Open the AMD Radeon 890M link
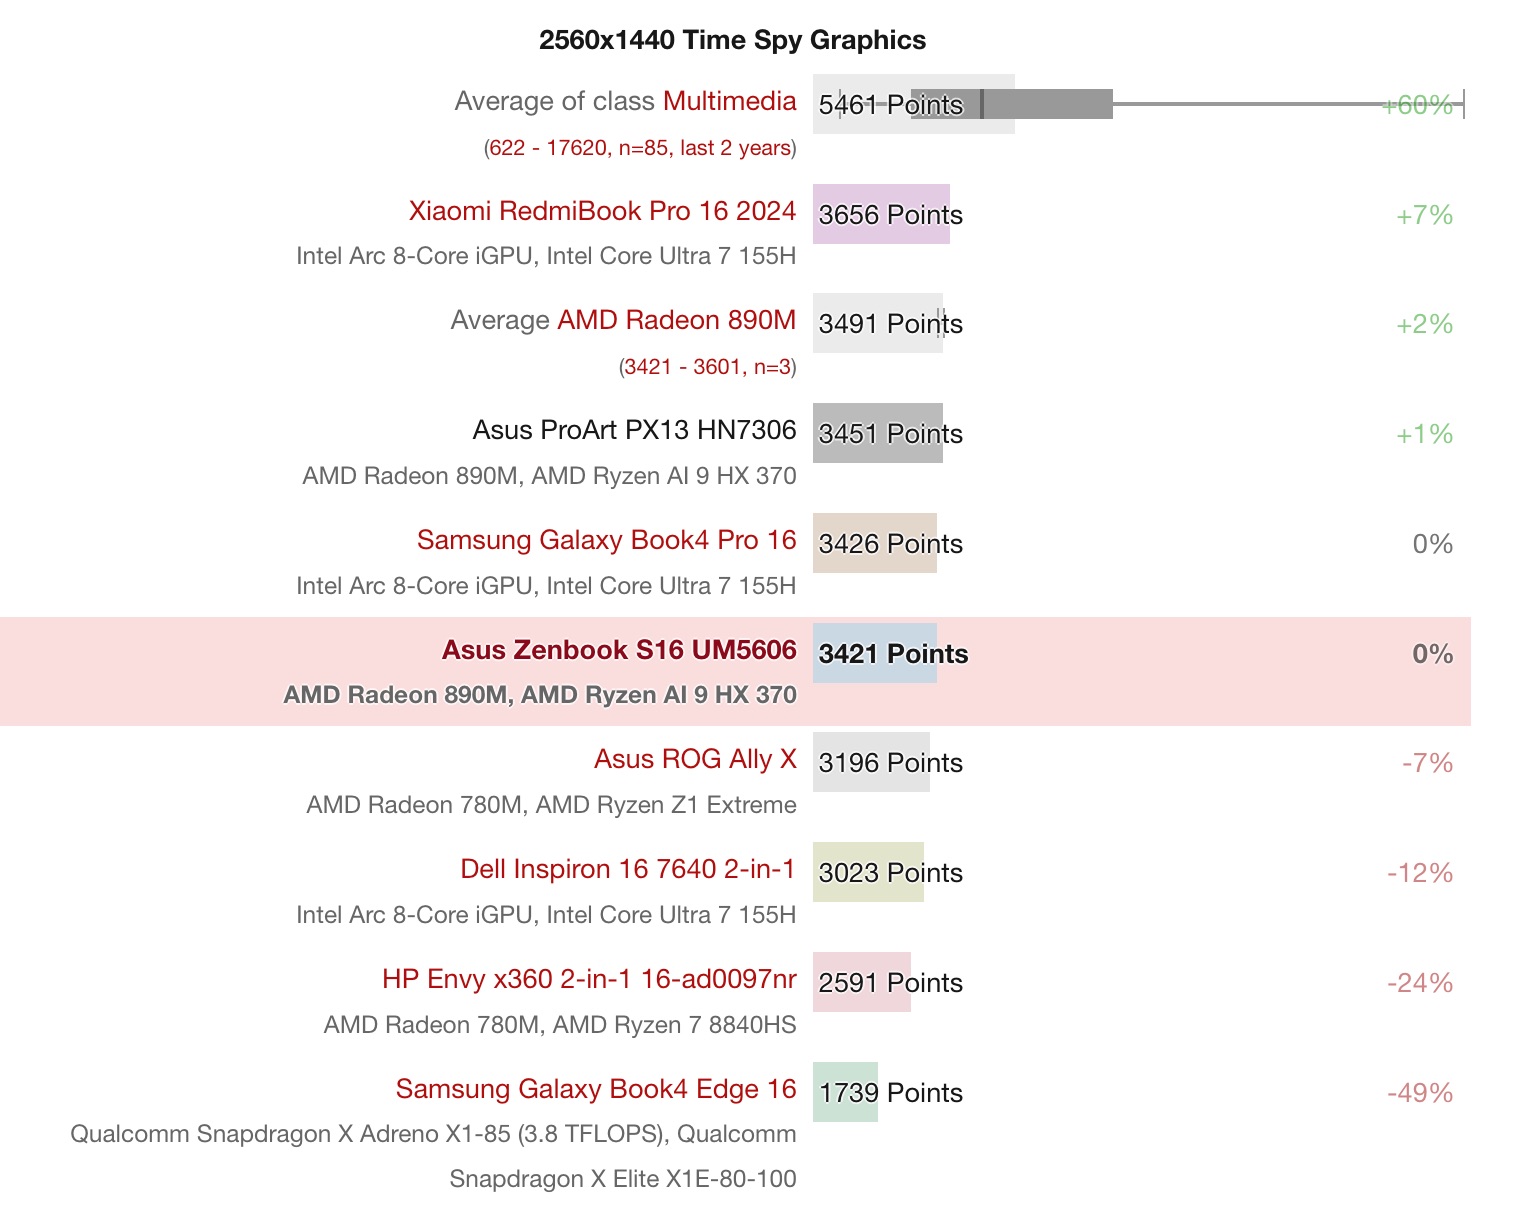Viewport: 1532px width, 1210px height. click(x=676, y=320)
